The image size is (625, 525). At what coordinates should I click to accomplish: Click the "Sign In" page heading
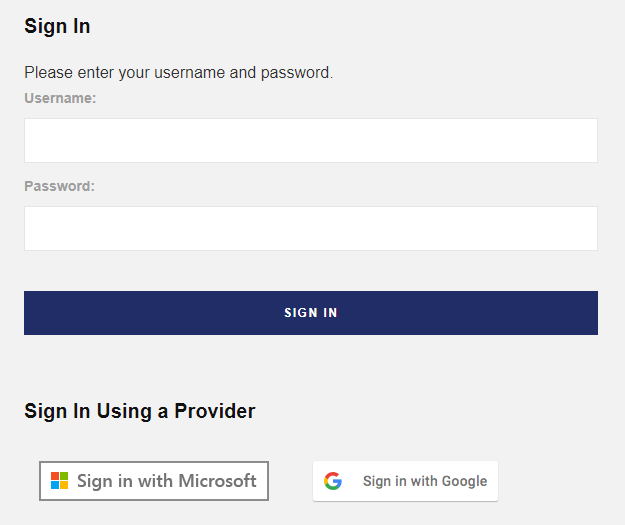coord(57,27)
